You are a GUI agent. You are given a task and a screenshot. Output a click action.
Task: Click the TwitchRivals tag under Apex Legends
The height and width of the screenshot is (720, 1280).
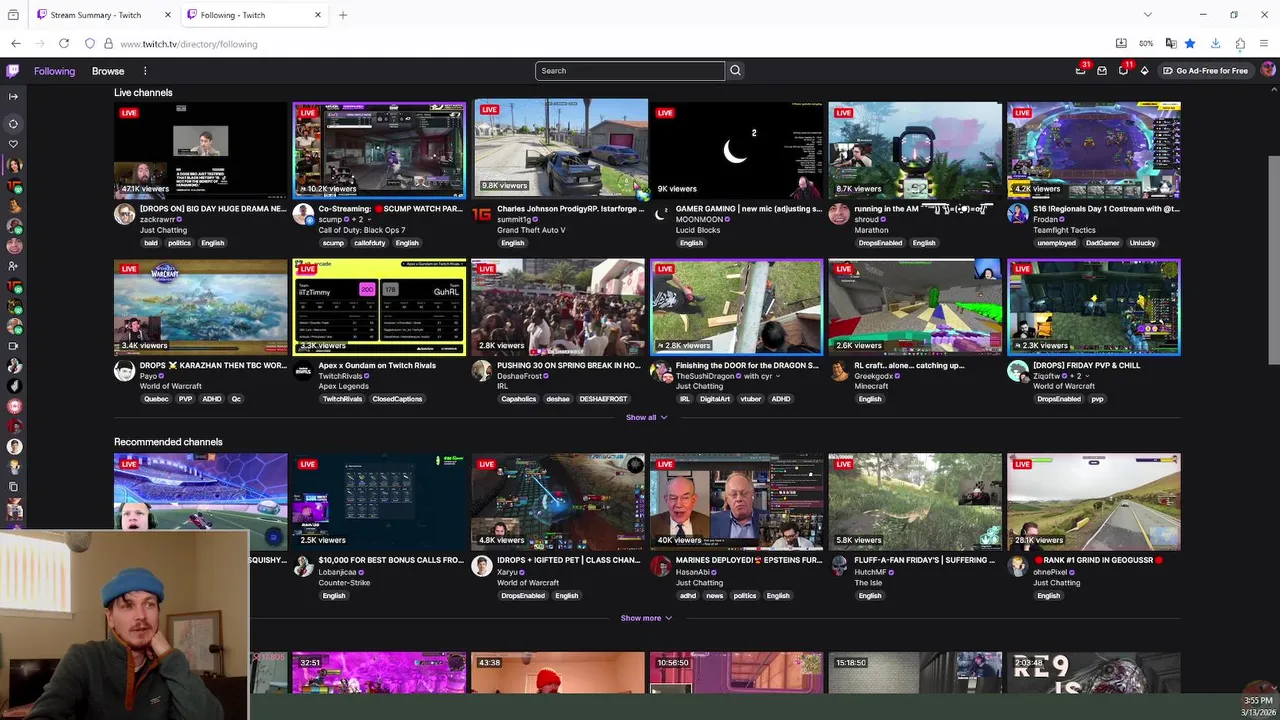[x=342, y=399]
